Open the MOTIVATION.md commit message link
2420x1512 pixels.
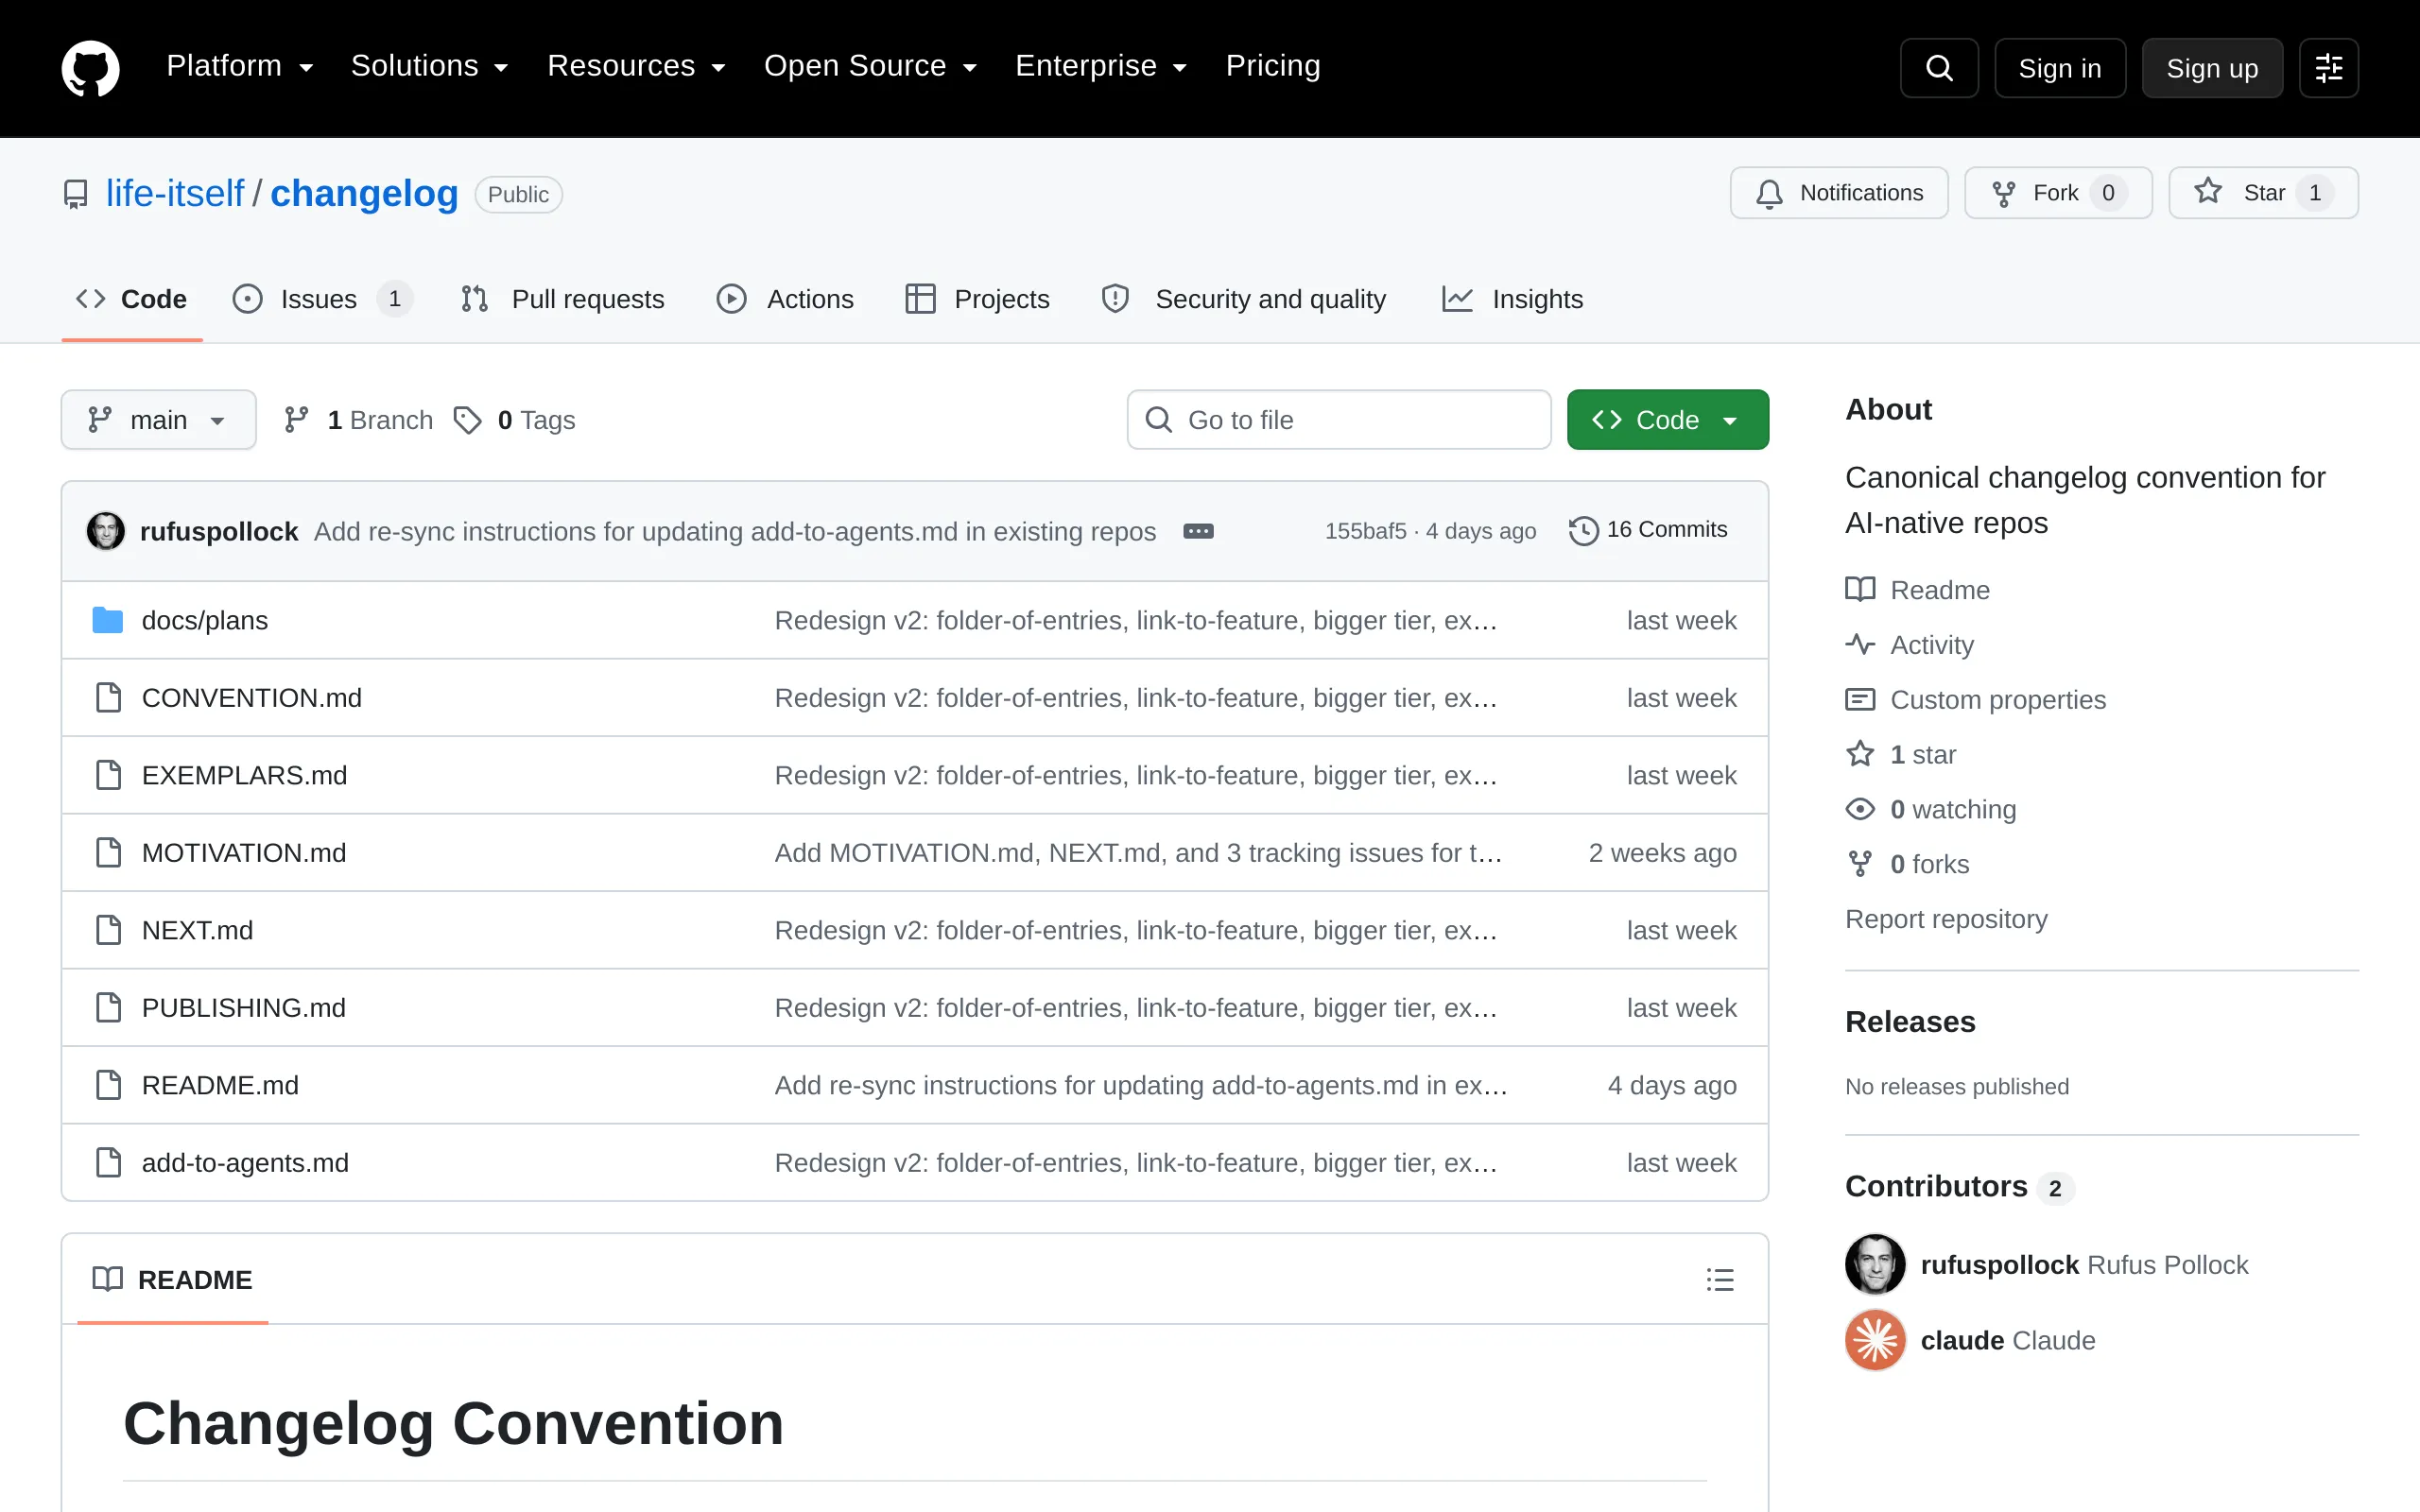click(x=1138, y=852)
